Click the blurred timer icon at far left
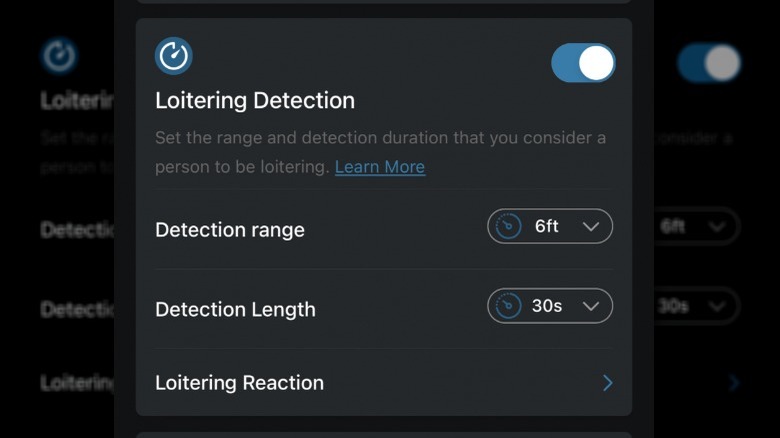Image resolution: width=780 pixels, height=438 pixels. 60,56
